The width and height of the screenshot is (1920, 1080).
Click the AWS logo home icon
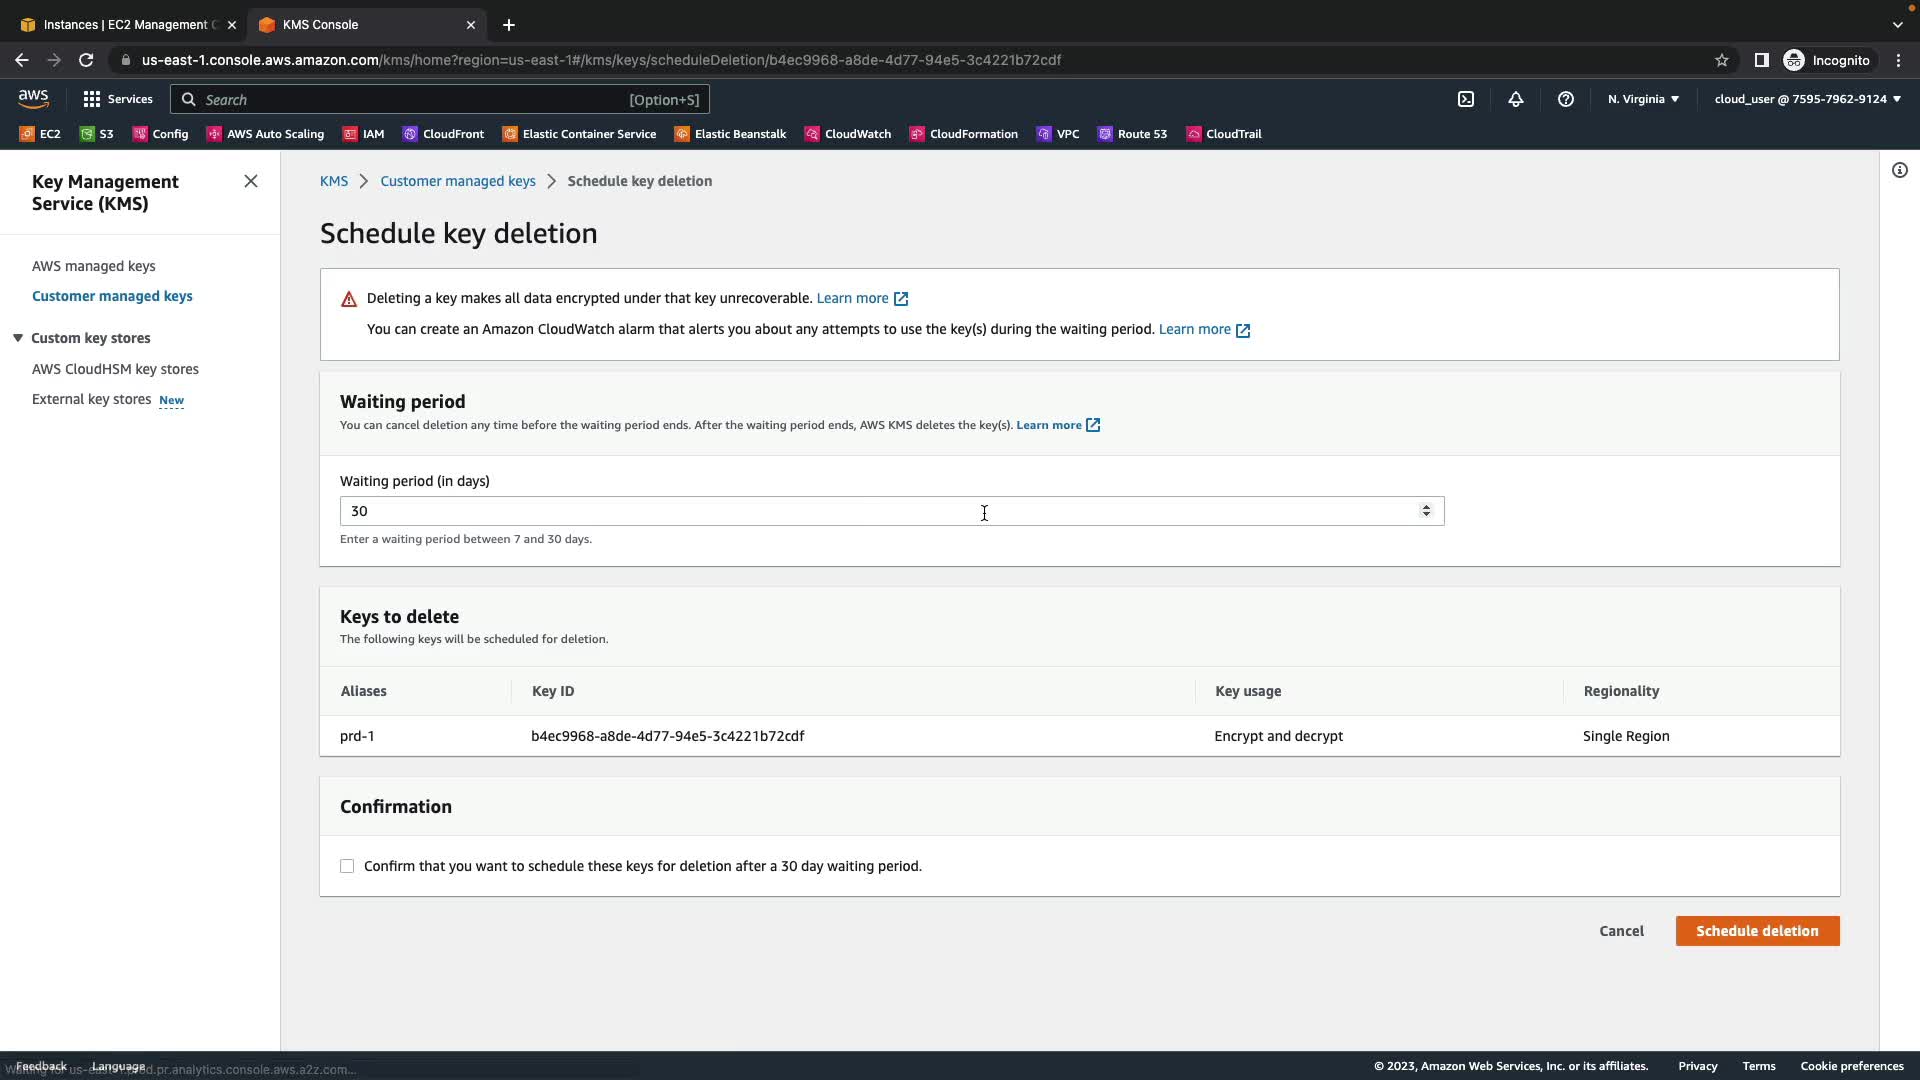(33, 98)
